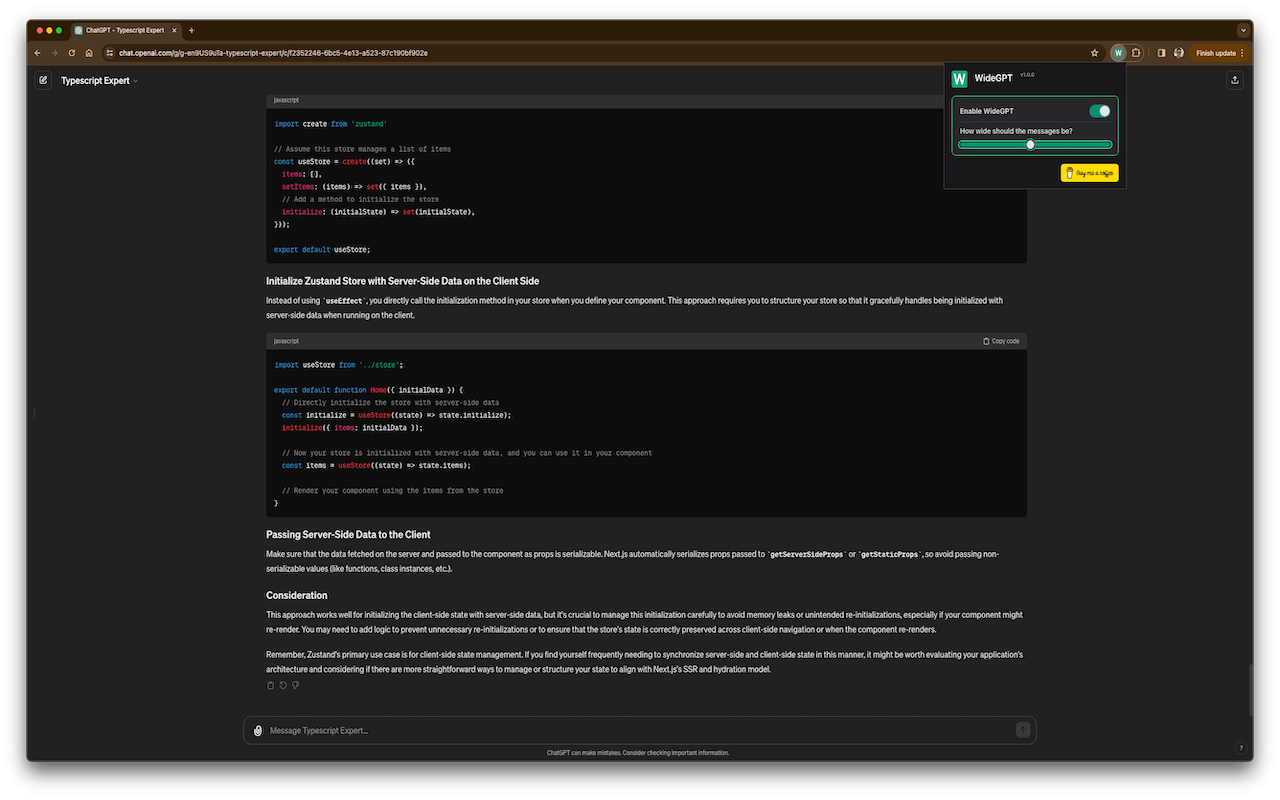
Task: Copy the response with clipboard icon
Action: click(270, 685)
